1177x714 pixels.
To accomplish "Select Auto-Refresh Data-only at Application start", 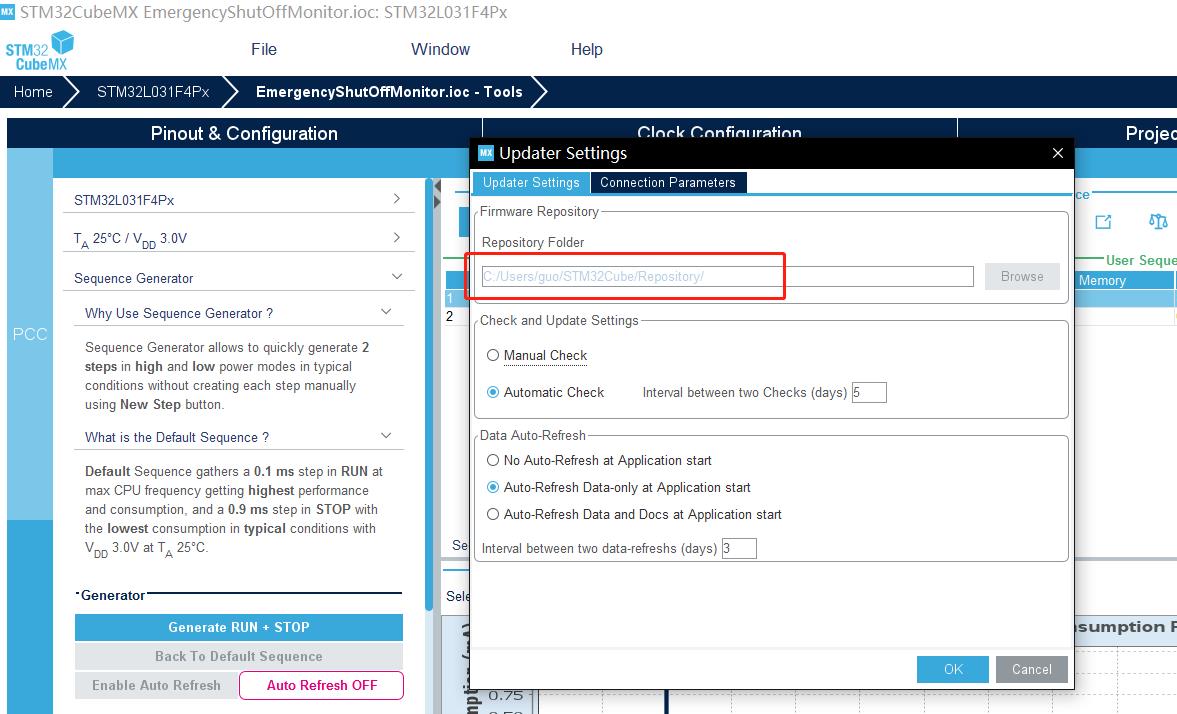I will tap(492, 487).
